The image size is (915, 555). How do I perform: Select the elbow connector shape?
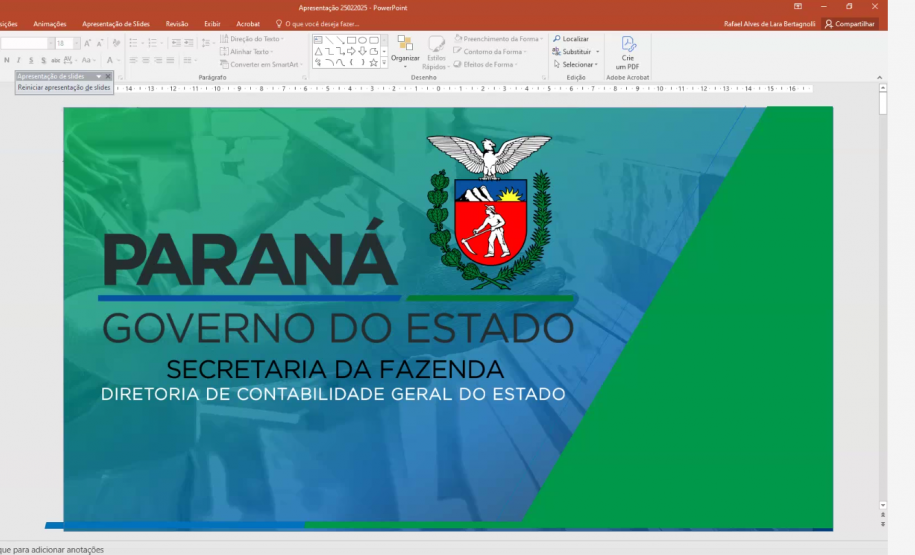click(329, 51)
